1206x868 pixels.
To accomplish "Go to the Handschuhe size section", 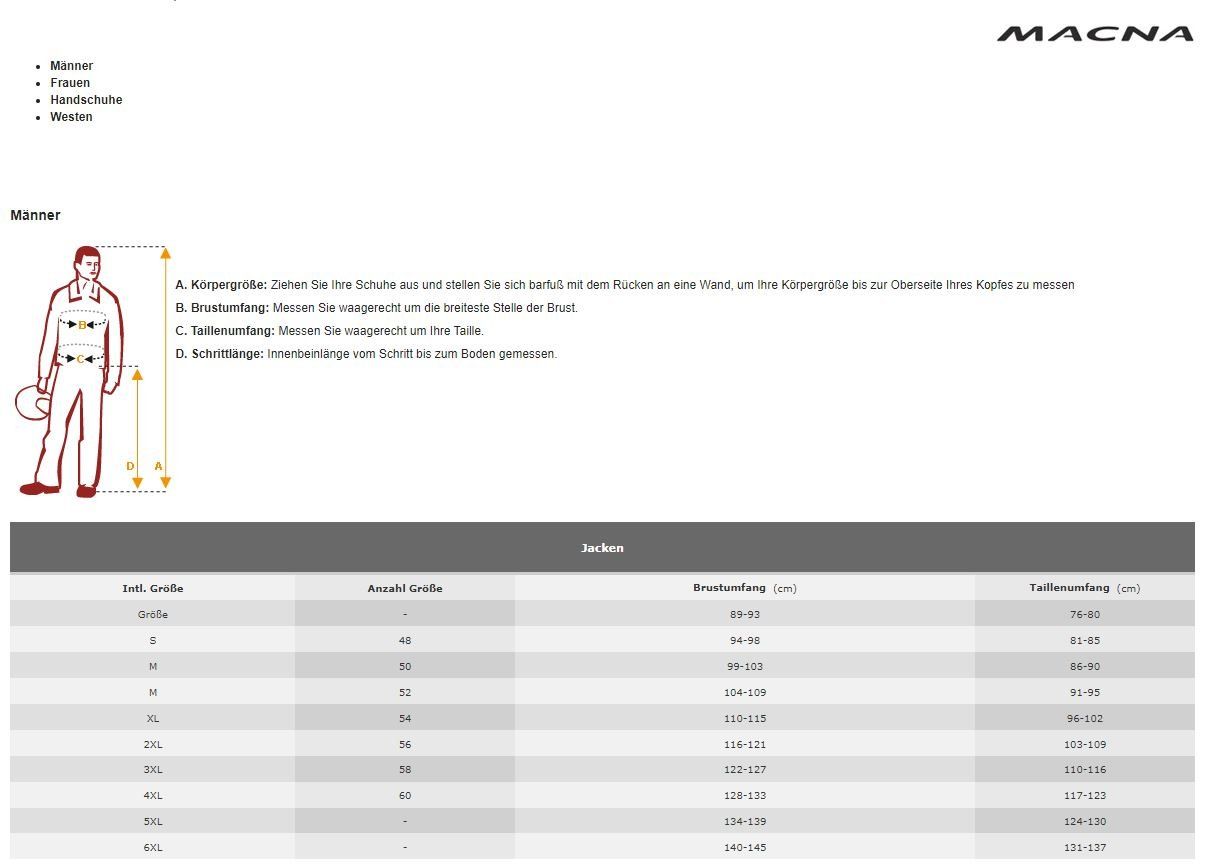I will pos(86,100).
